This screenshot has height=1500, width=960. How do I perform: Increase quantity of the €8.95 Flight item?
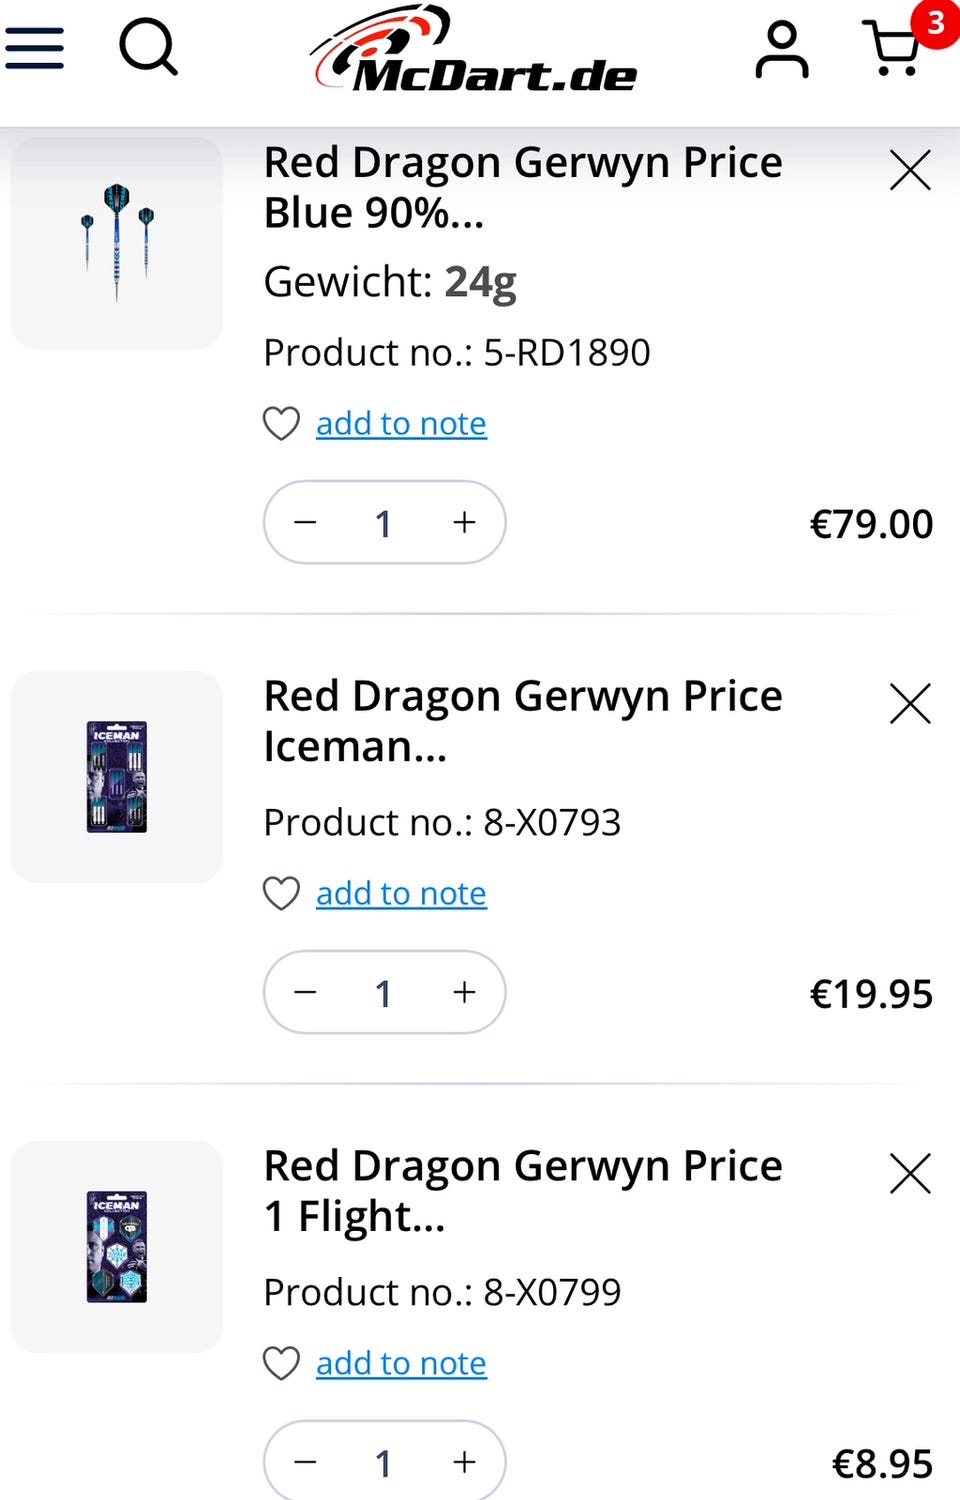[464, 1462]
